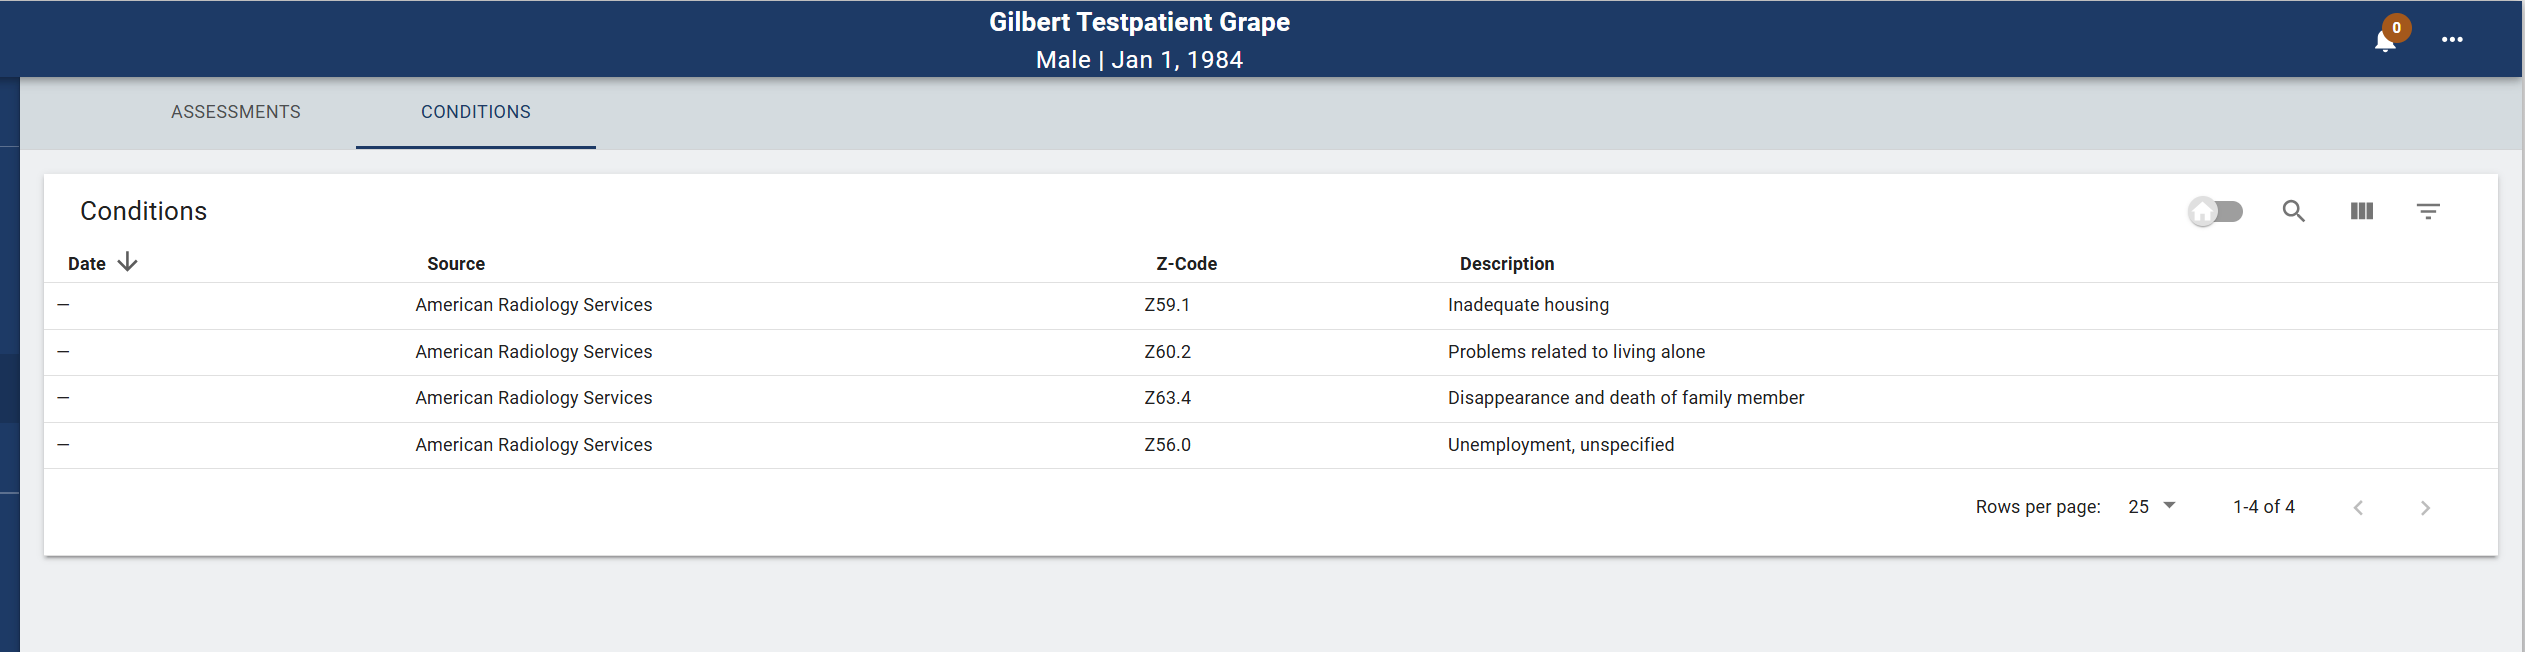This screenshot has height=652, width=2525.
Task: Go to next page of results
Action: click(x=2425, y=508)
